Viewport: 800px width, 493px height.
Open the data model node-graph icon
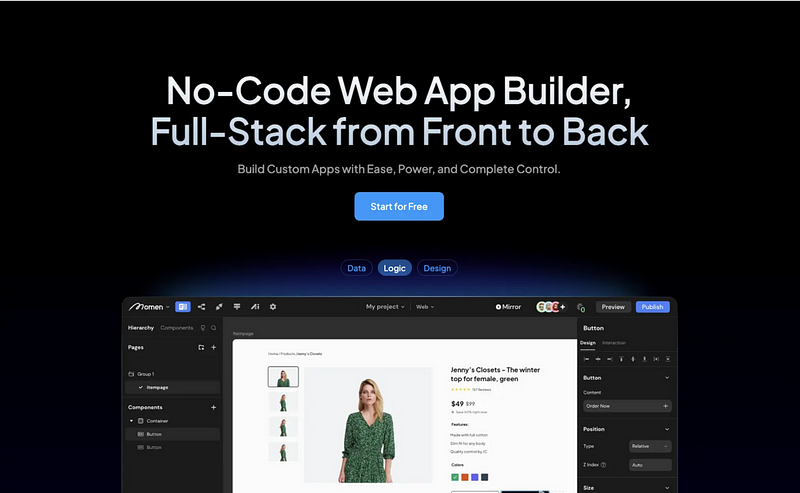coord(202,307)
